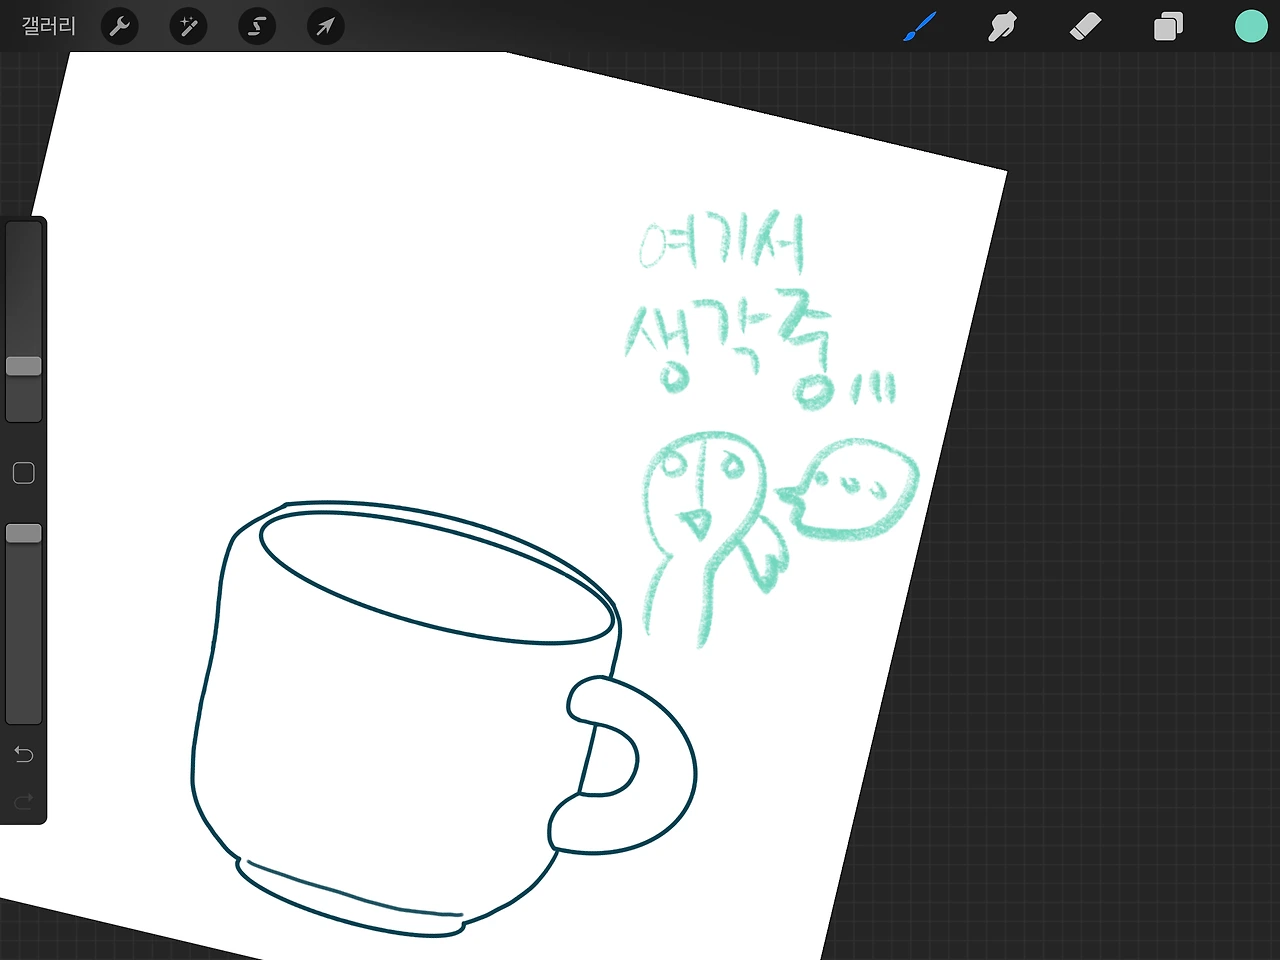Select the Smudge tool
The width and height of the screenshot is (1280, 960).
pyautogui.click(x=1002, y=26)
